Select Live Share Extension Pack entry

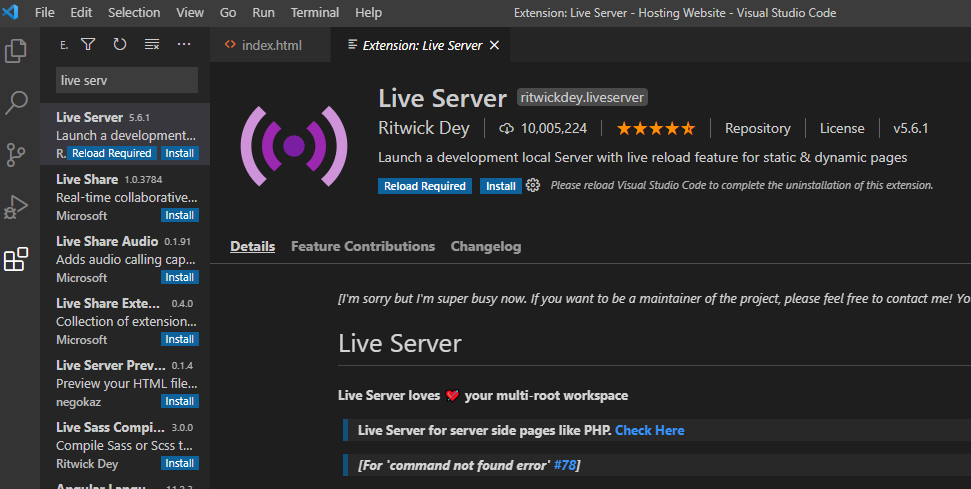(x=125, y=320)
